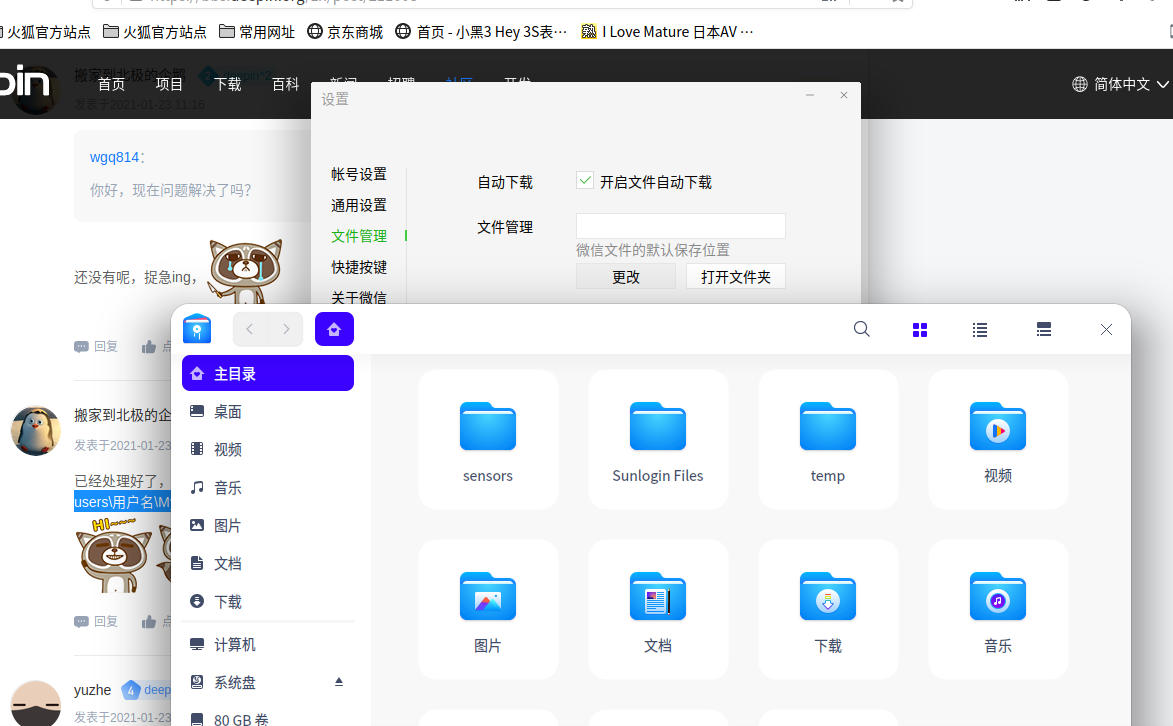Click the file save location field
Viewport: 1173px width, 726px height.
click(x=681, y=226)
